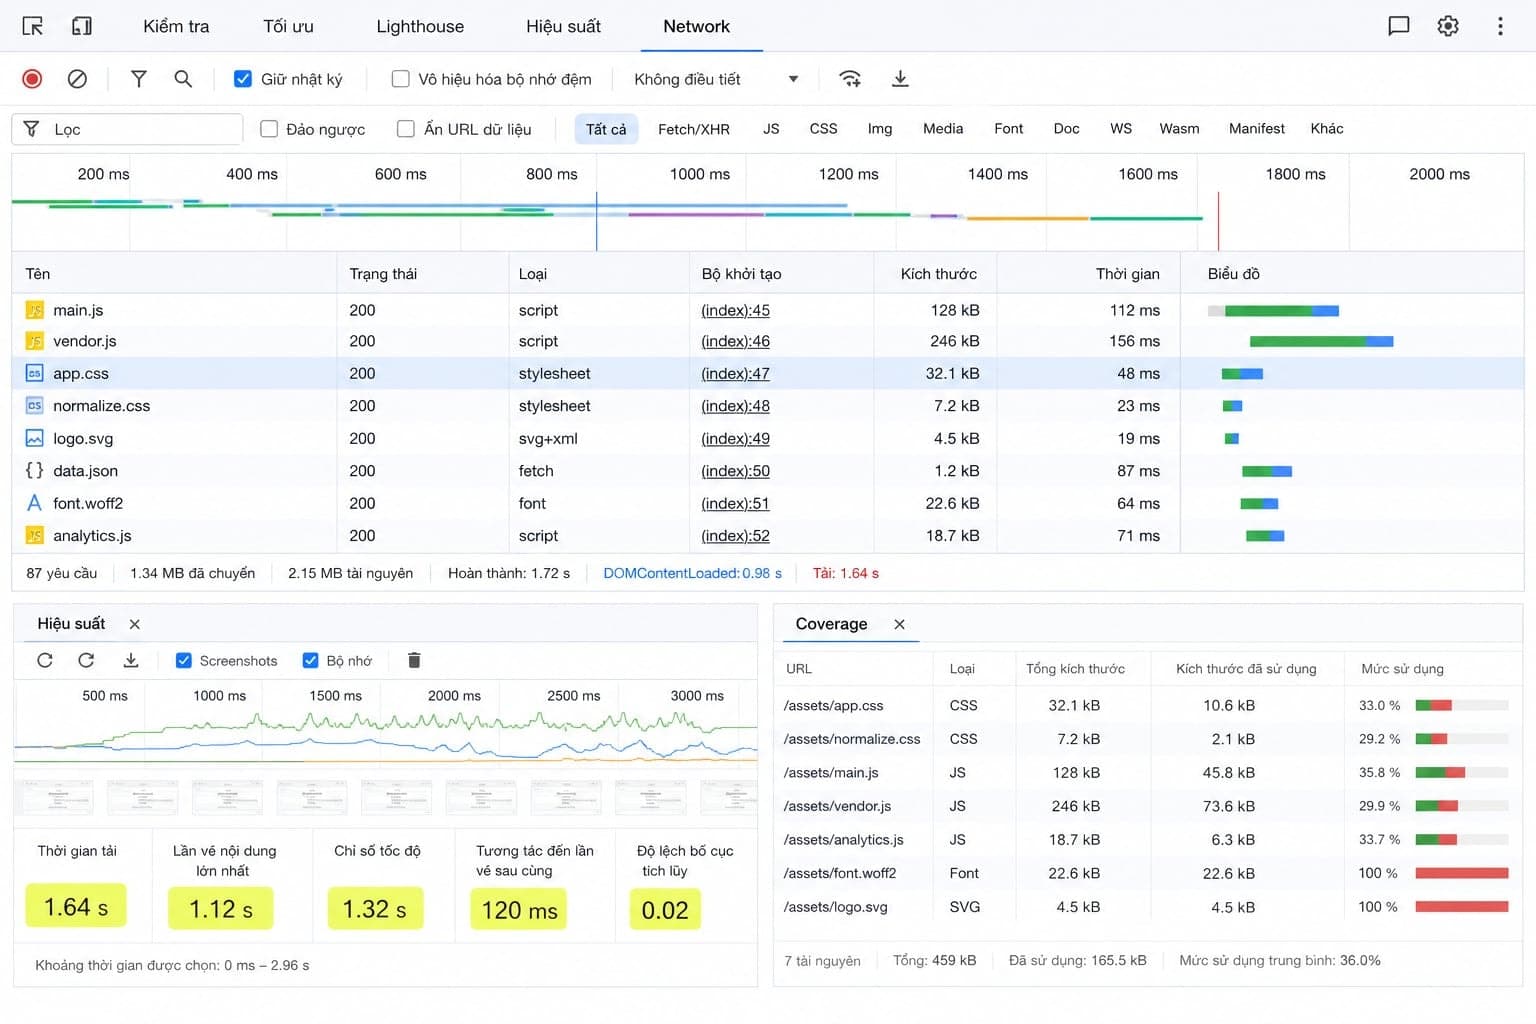Image resolution: width=1536 pixels, height=1024 pixels.
Task: Click the data.json braces icon
Action: pos(34,470)
